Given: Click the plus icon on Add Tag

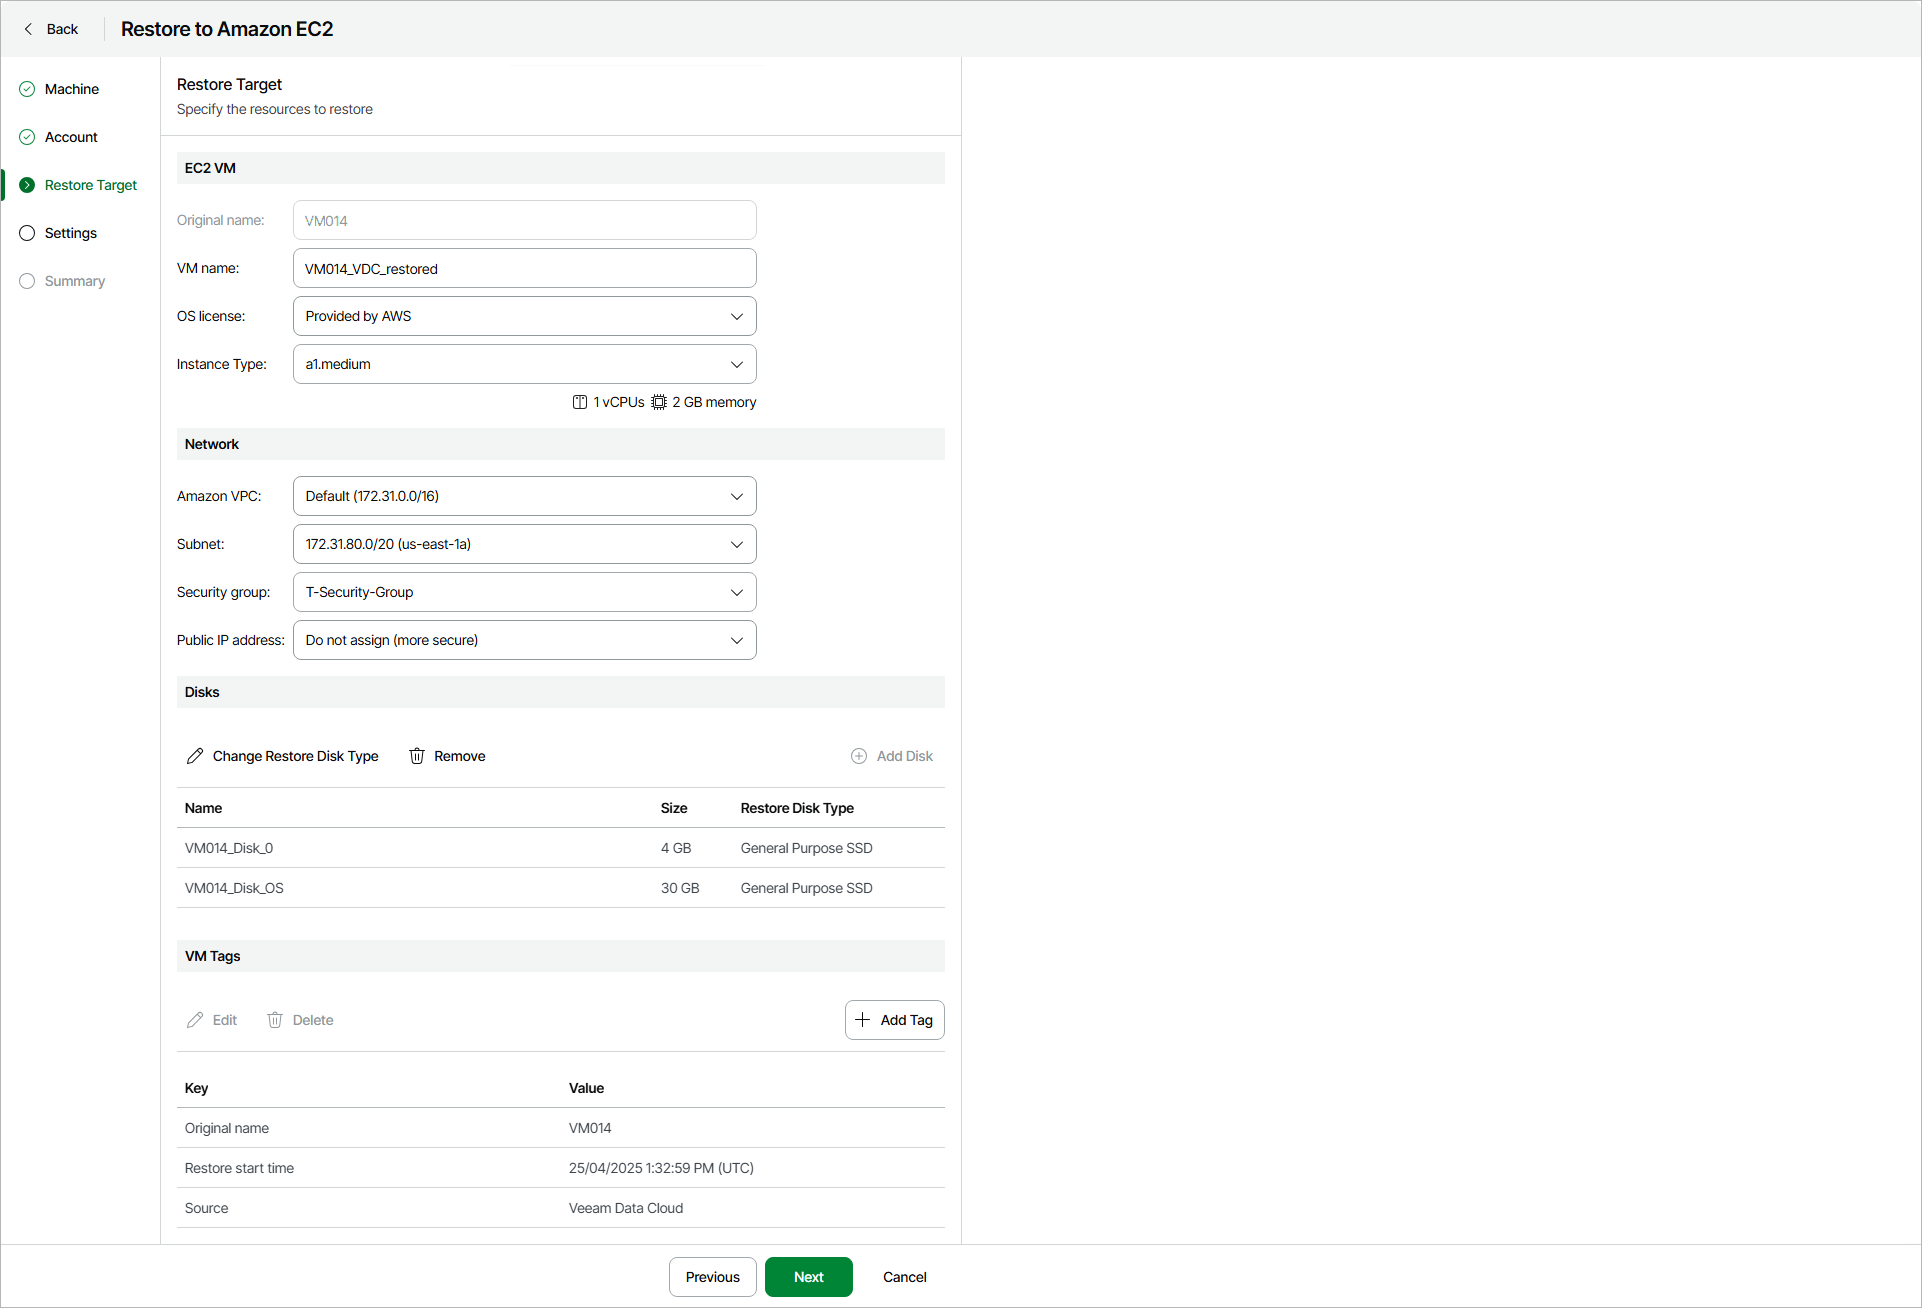Looking at the screenshot, I should click(x=863, y=1020).
